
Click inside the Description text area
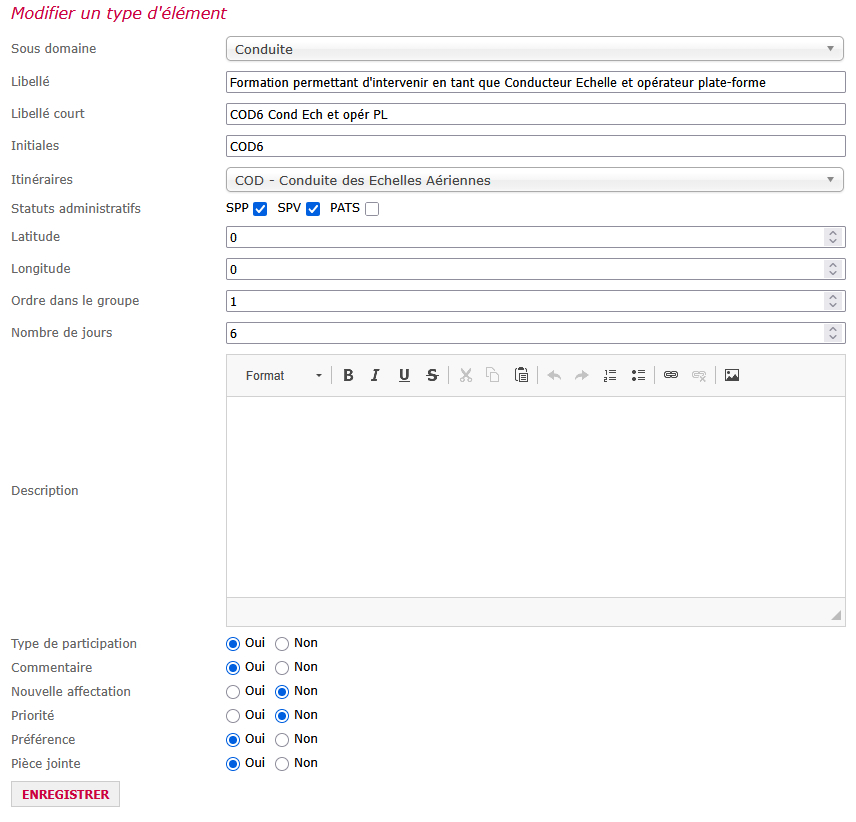(536, 497)
